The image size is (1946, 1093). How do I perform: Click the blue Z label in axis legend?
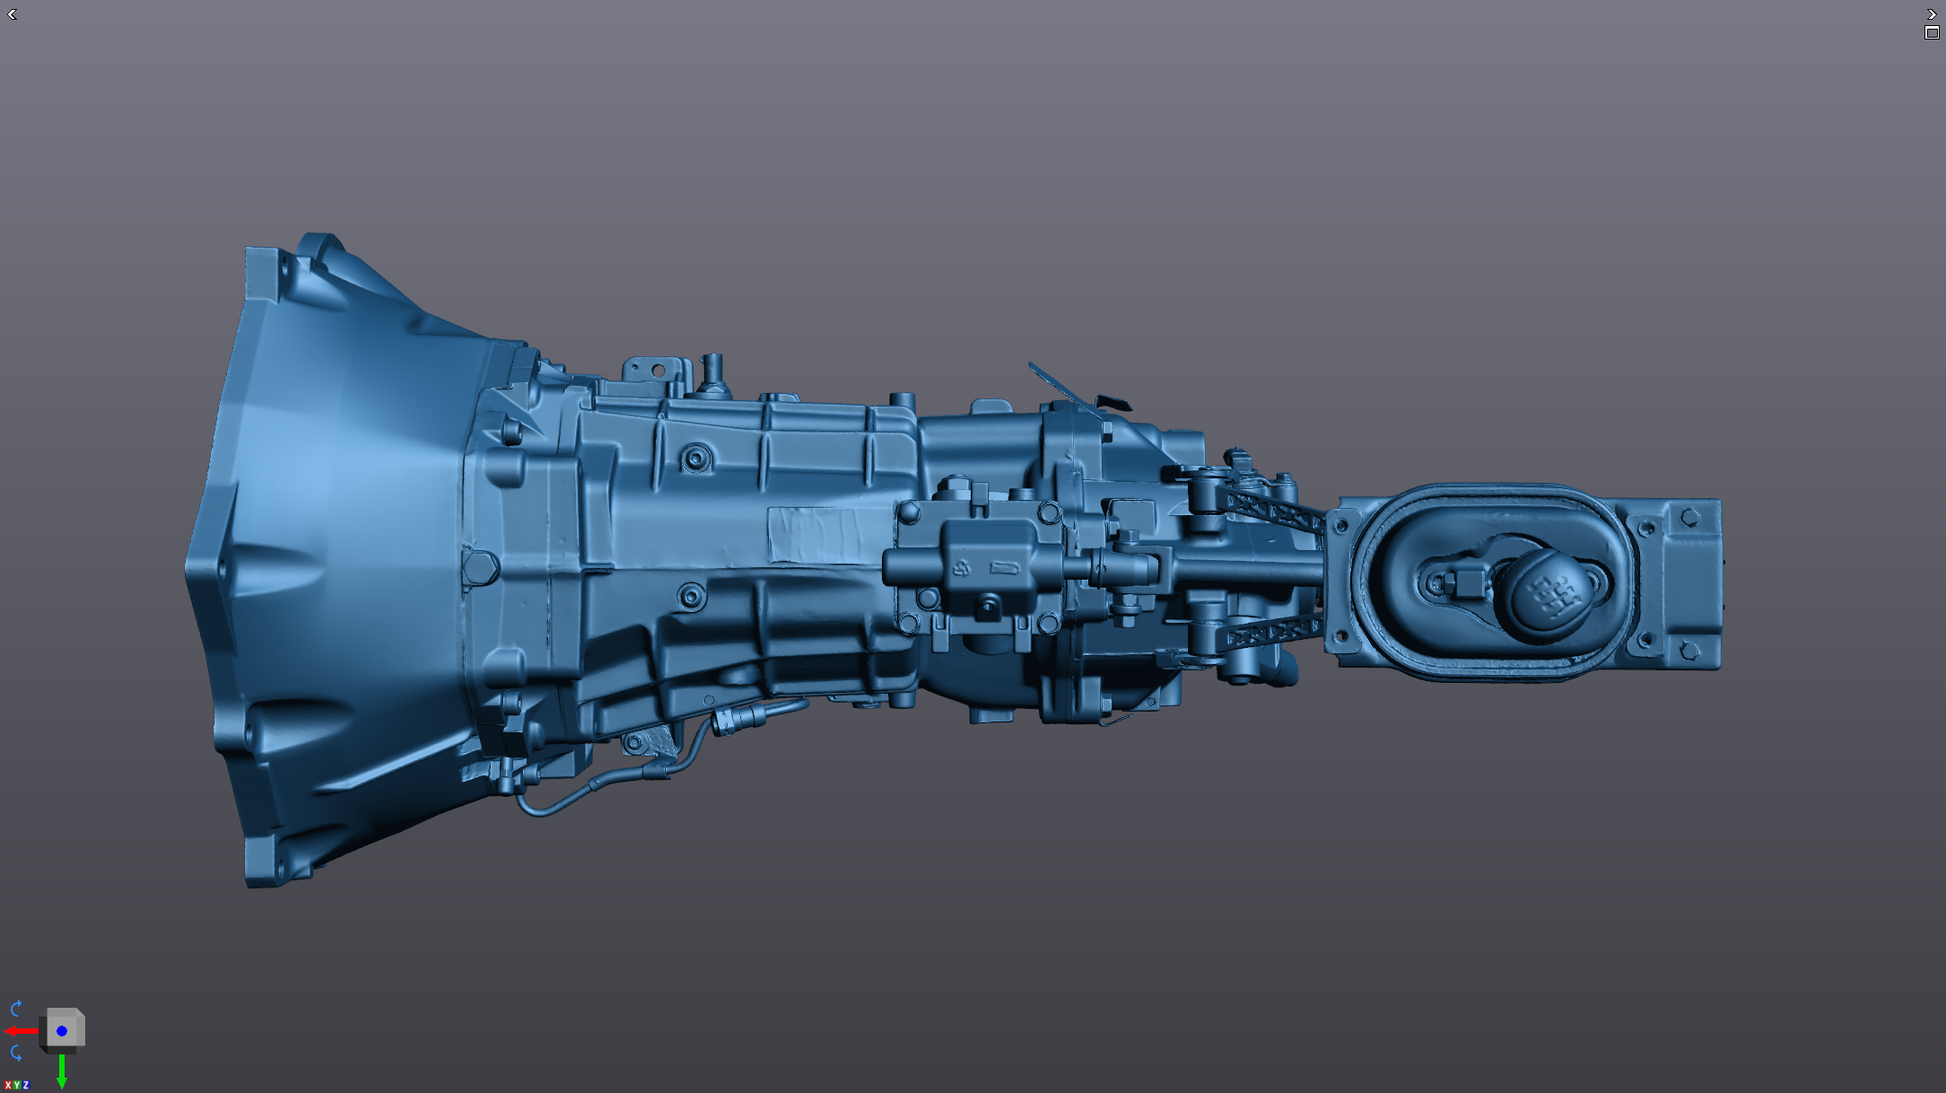(x=26, y=1085)
